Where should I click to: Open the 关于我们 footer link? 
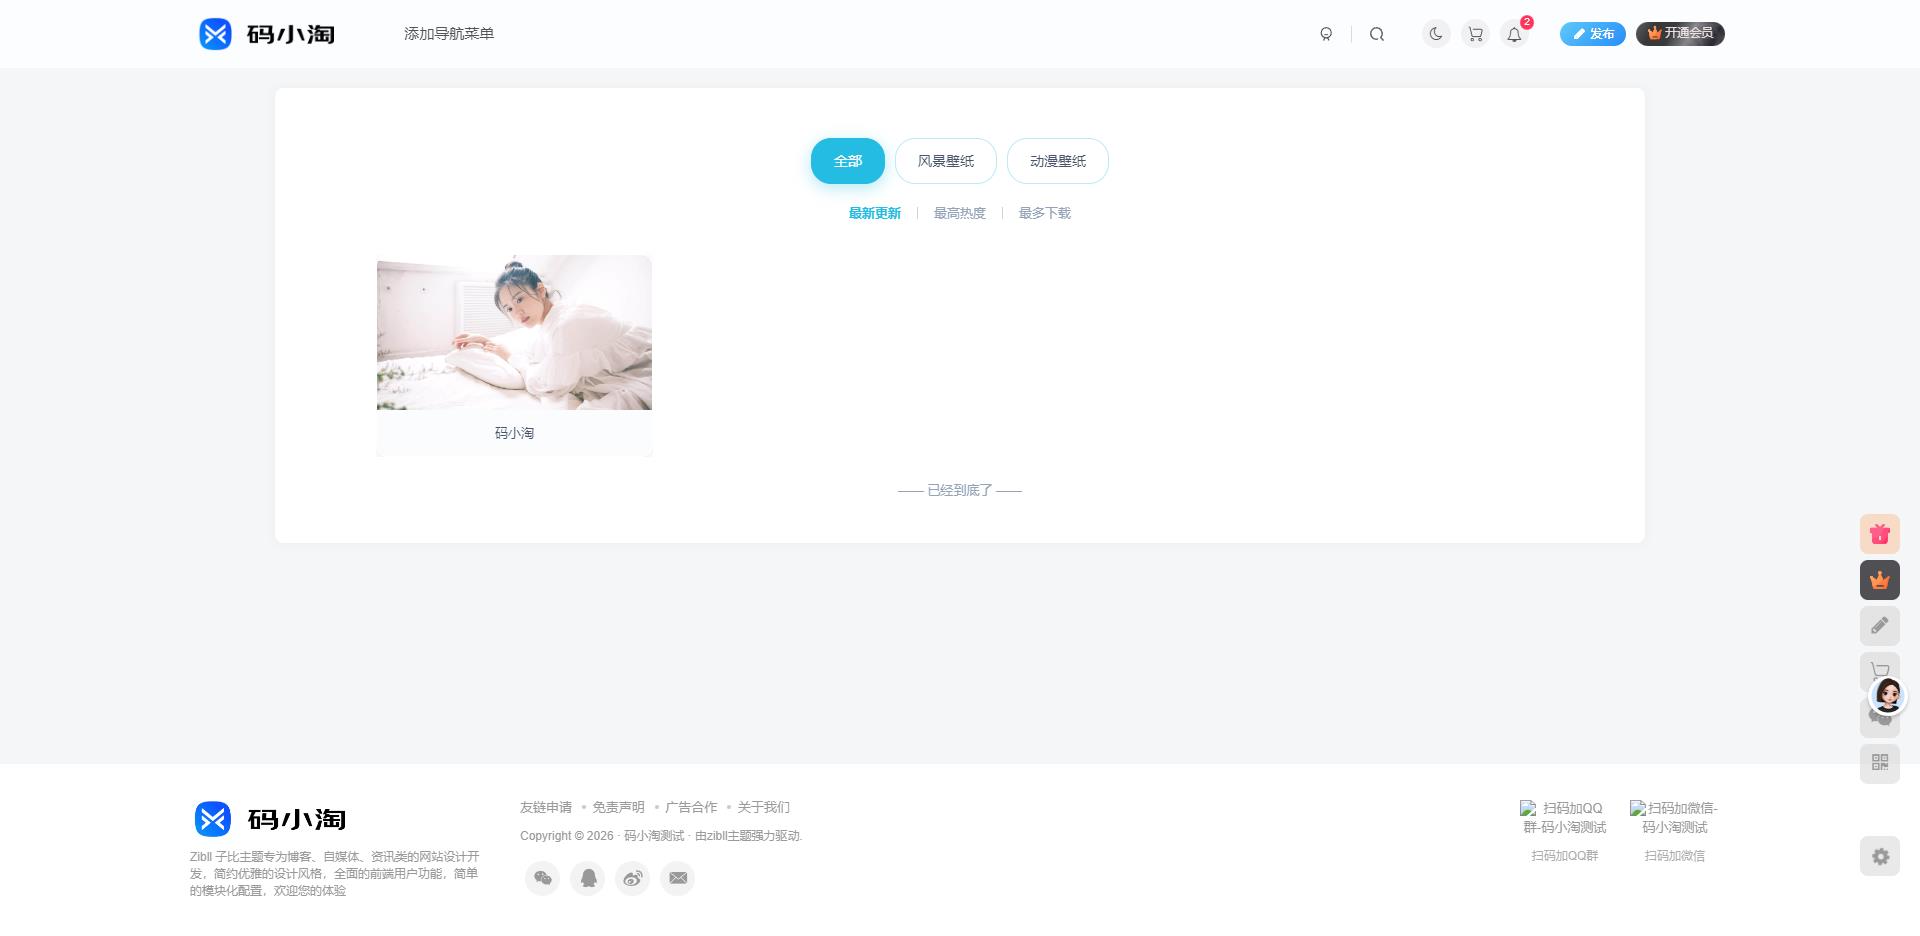click(x=764, y=807)
